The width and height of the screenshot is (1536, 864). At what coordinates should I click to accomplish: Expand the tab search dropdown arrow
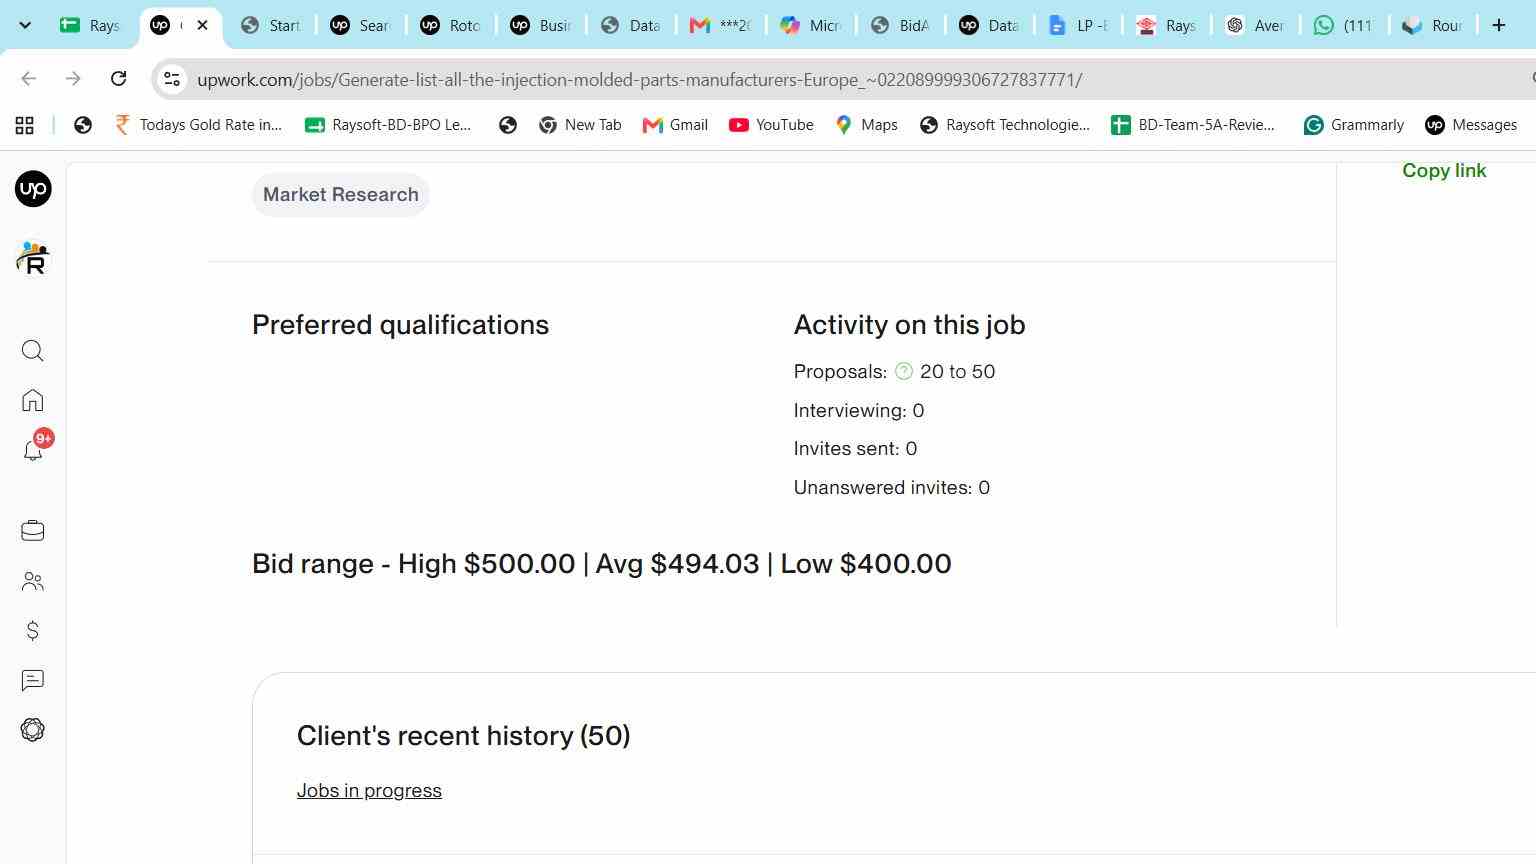coord(25,25)
